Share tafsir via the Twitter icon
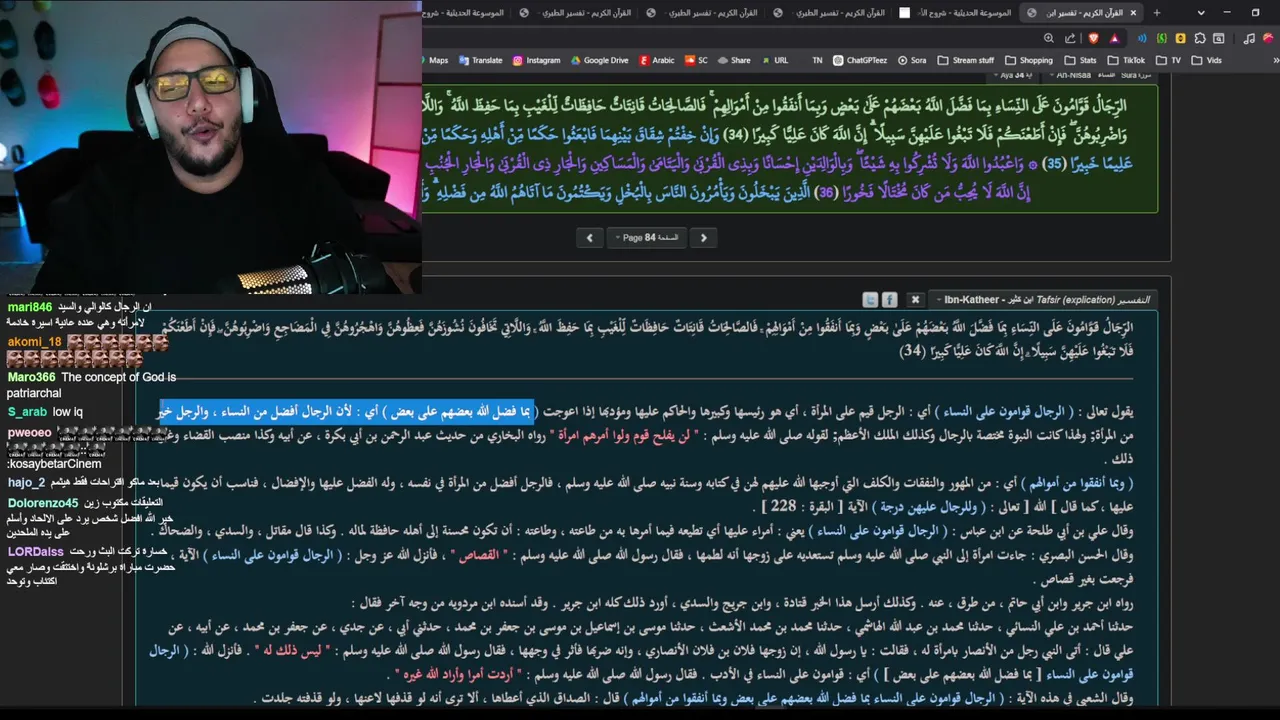This screenshot has width=1280, height=720. [x=870, y=299]
